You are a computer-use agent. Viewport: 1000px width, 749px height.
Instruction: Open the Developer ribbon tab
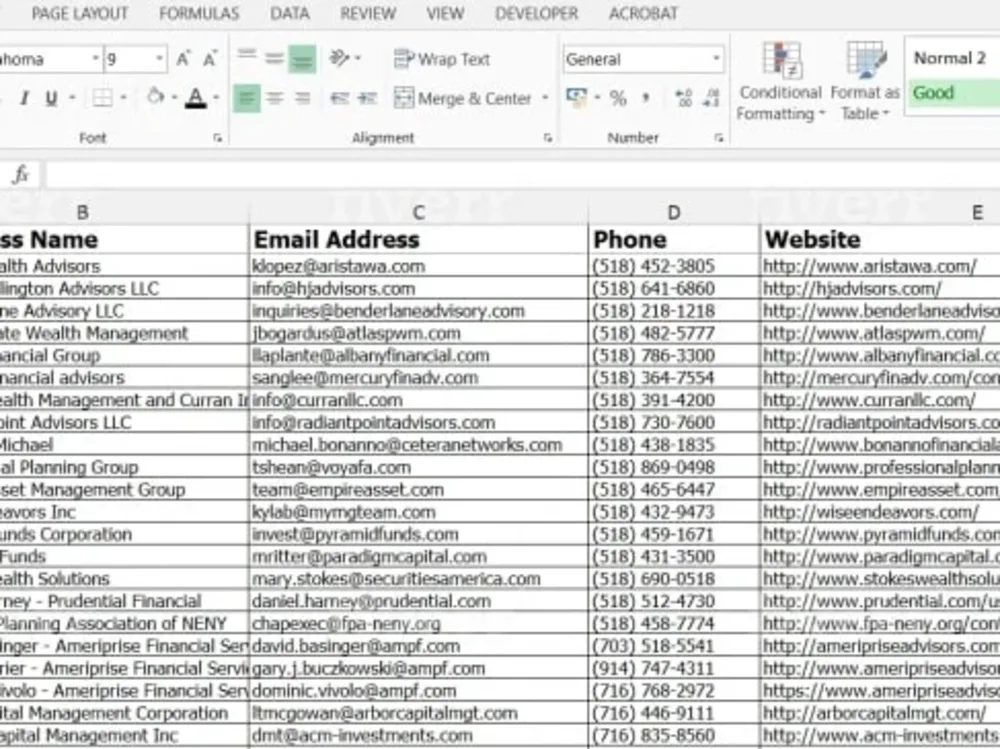[x=536, y=14]
